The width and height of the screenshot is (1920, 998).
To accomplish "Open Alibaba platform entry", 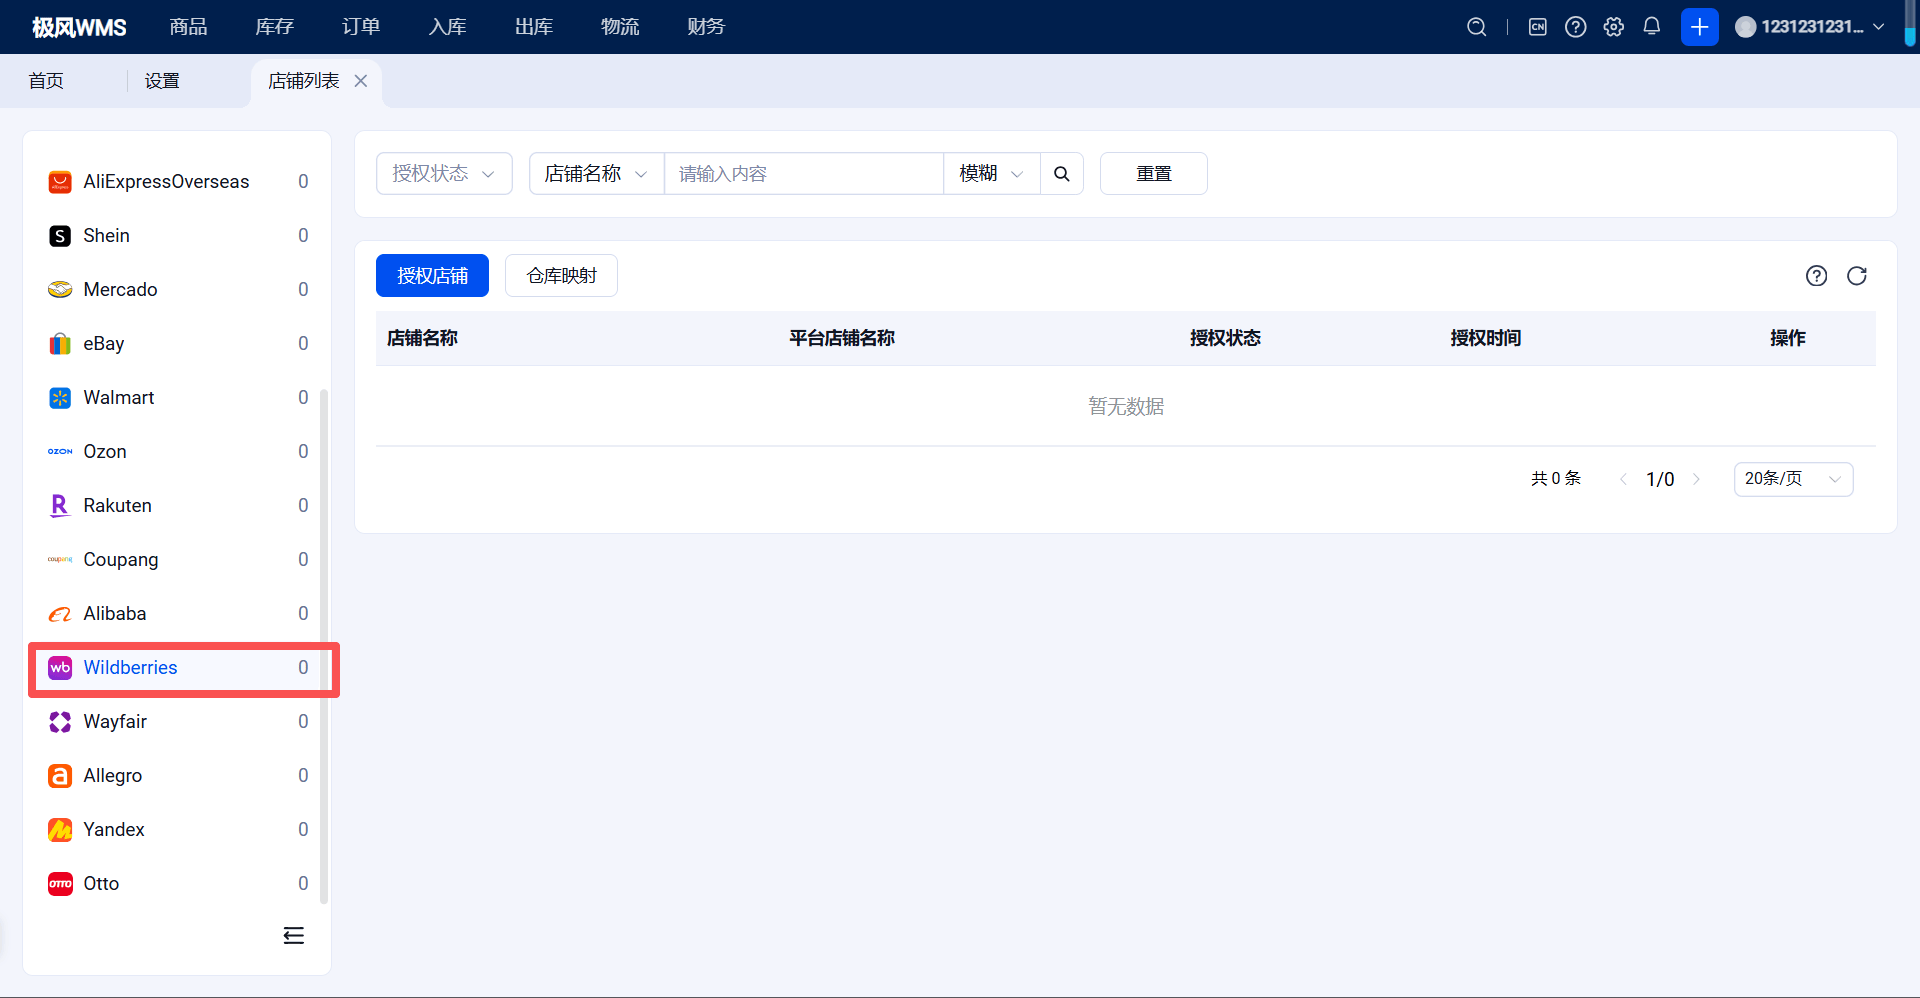I will [178, 614].
